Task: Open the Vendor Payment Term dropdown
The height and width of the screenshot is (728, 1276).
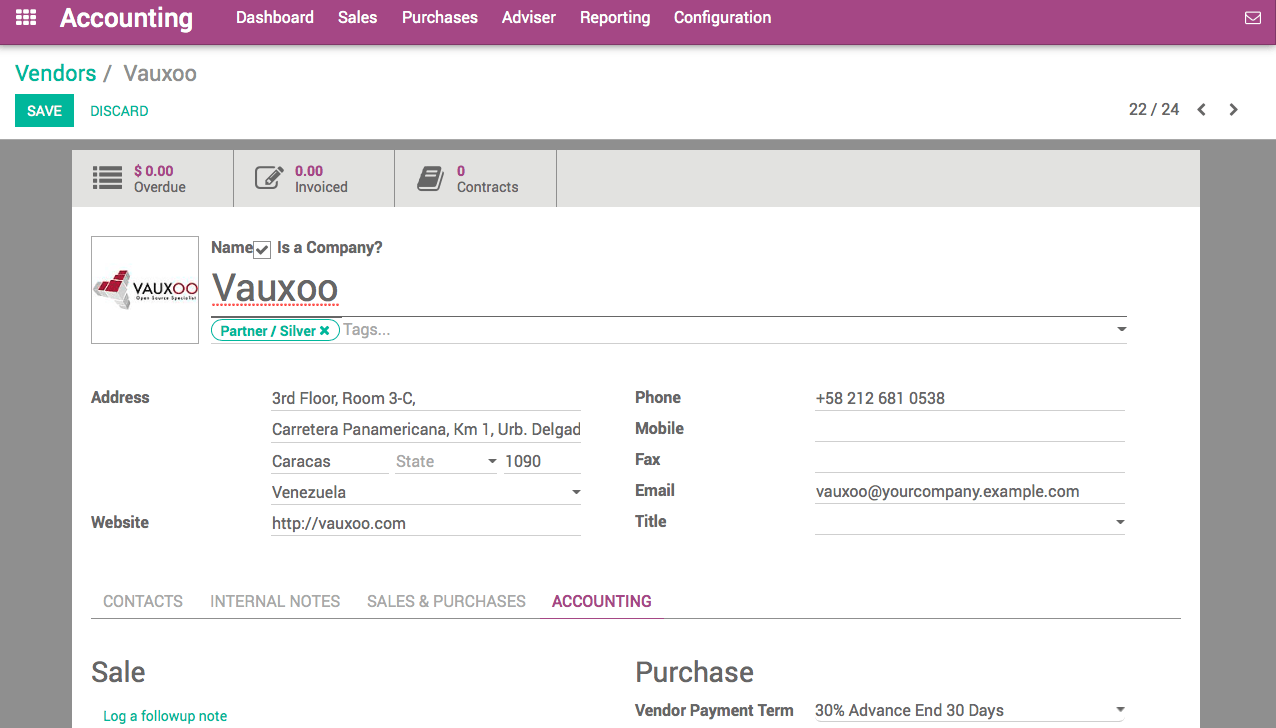Action: (x=1119, y=710)
